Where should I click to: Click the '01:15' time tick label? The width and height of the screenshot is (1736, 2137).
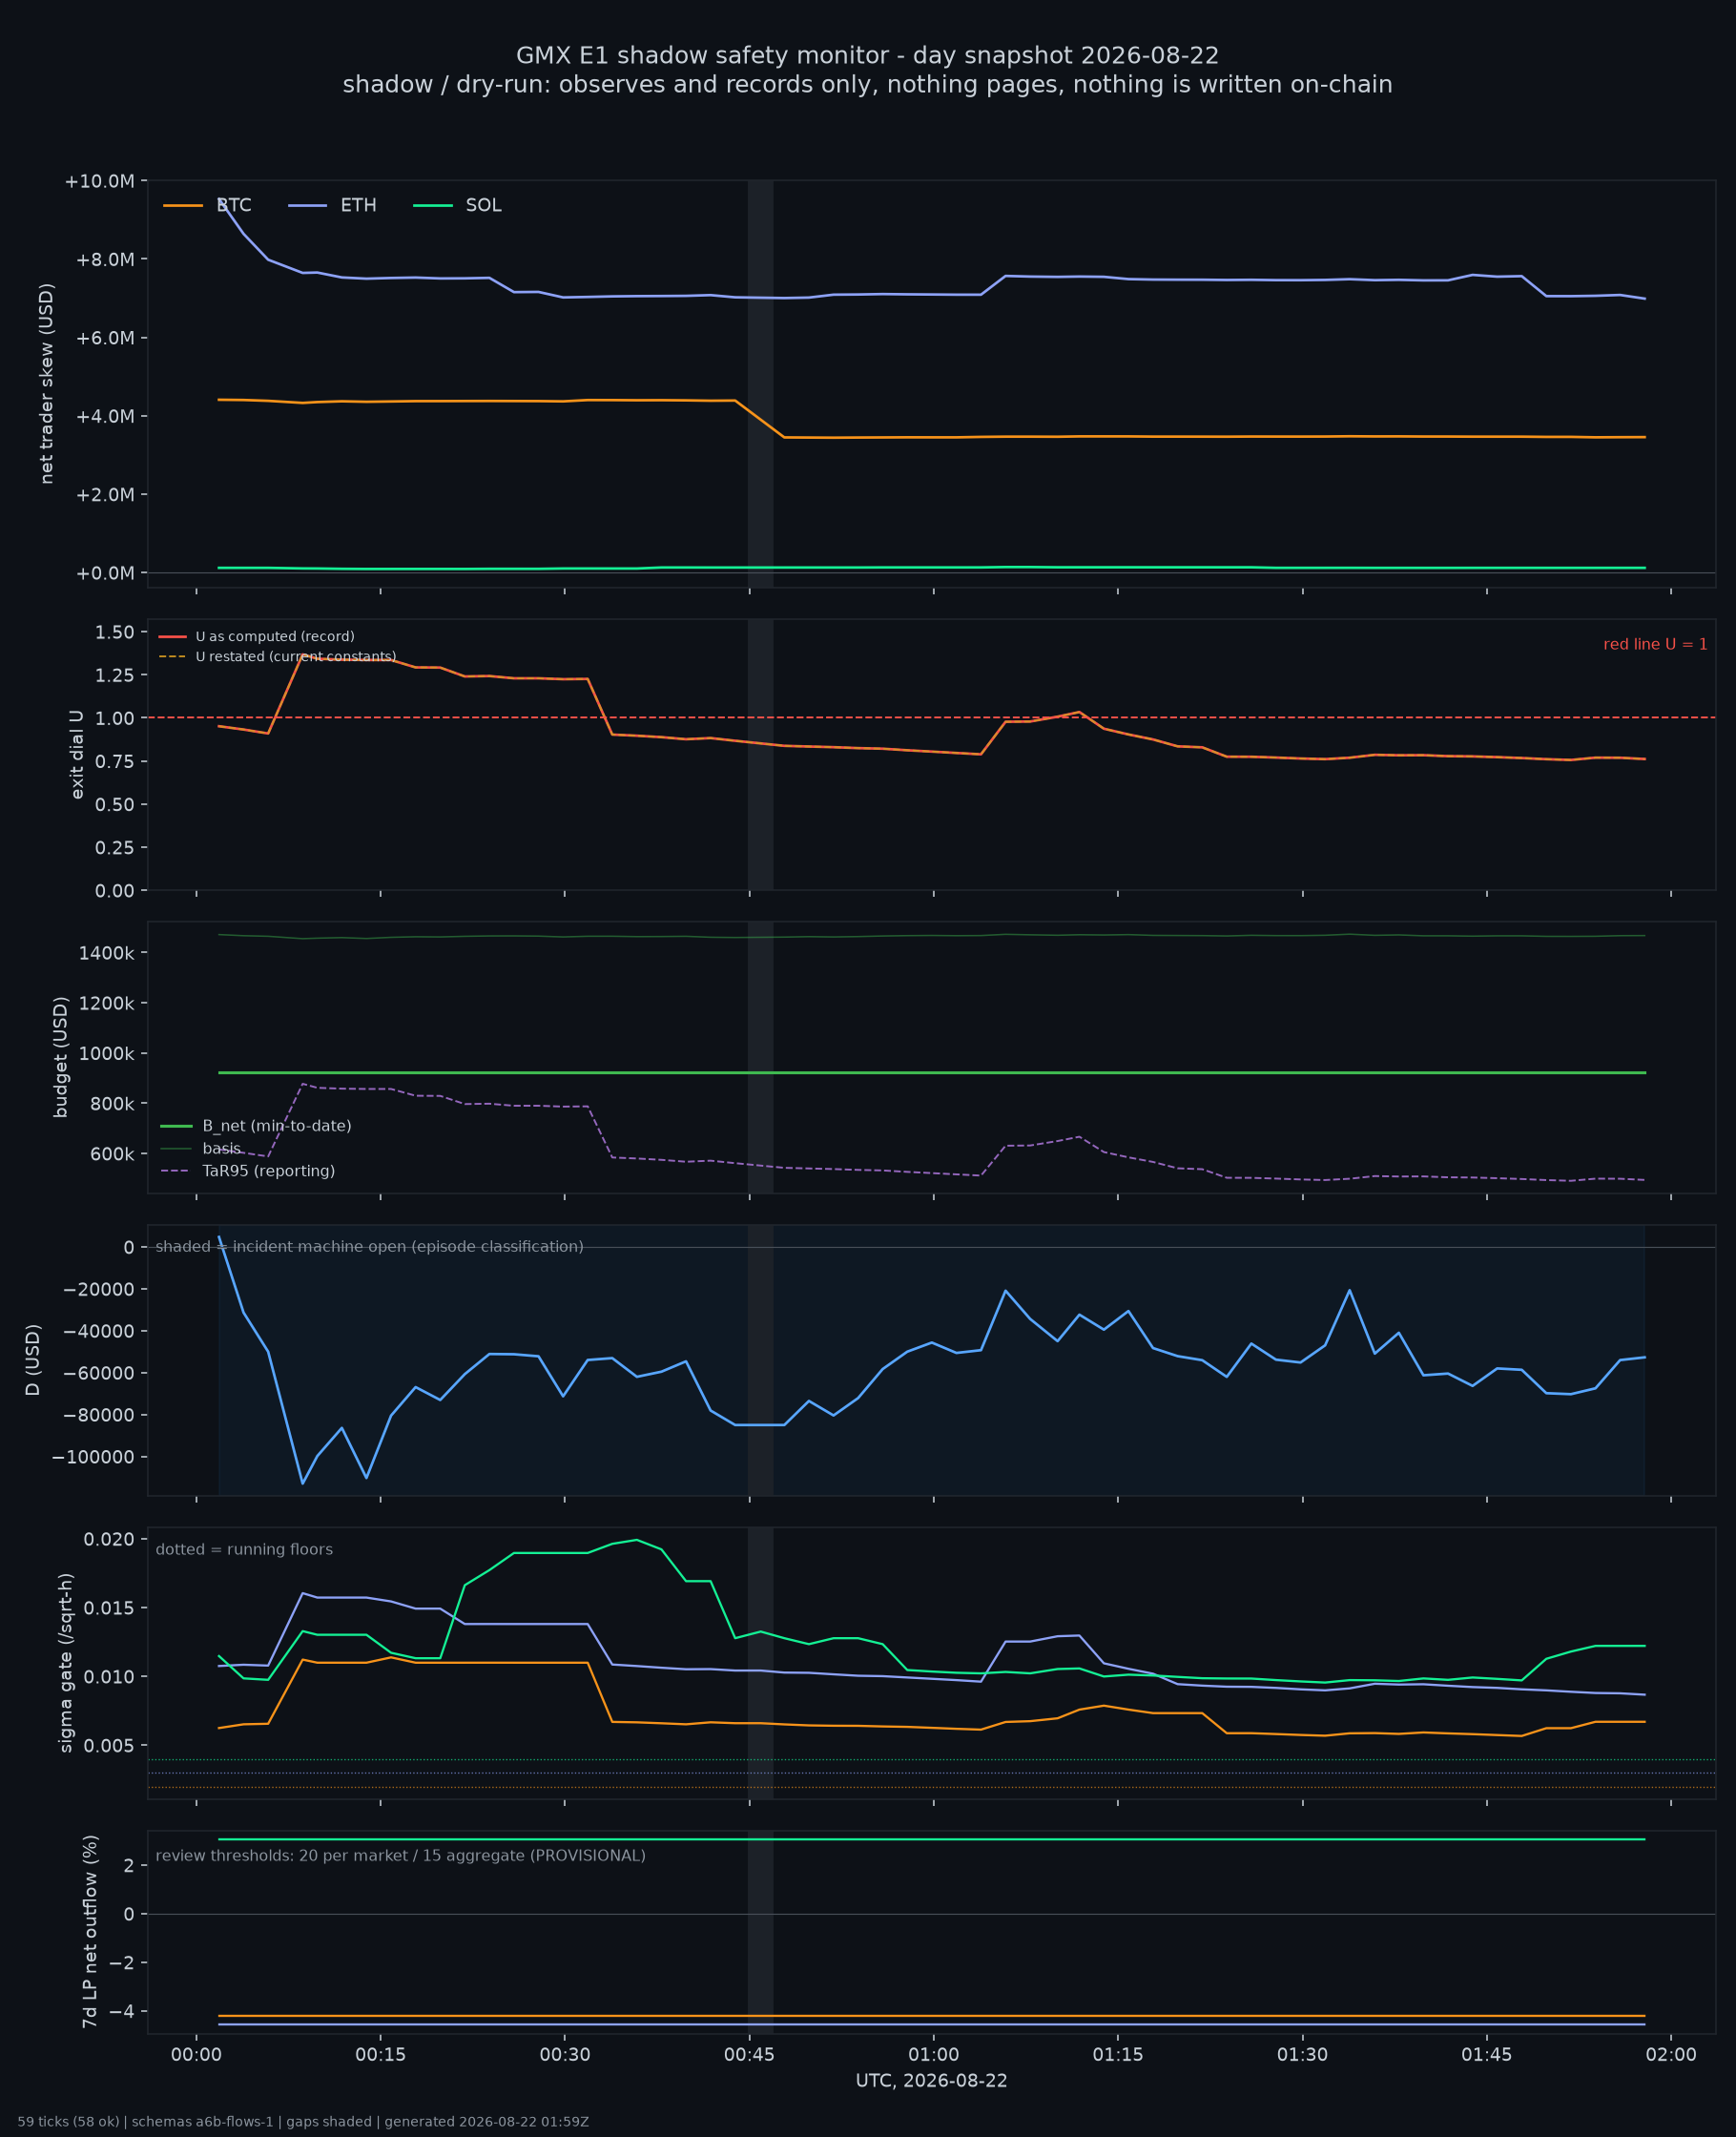pos(1118,2056)
